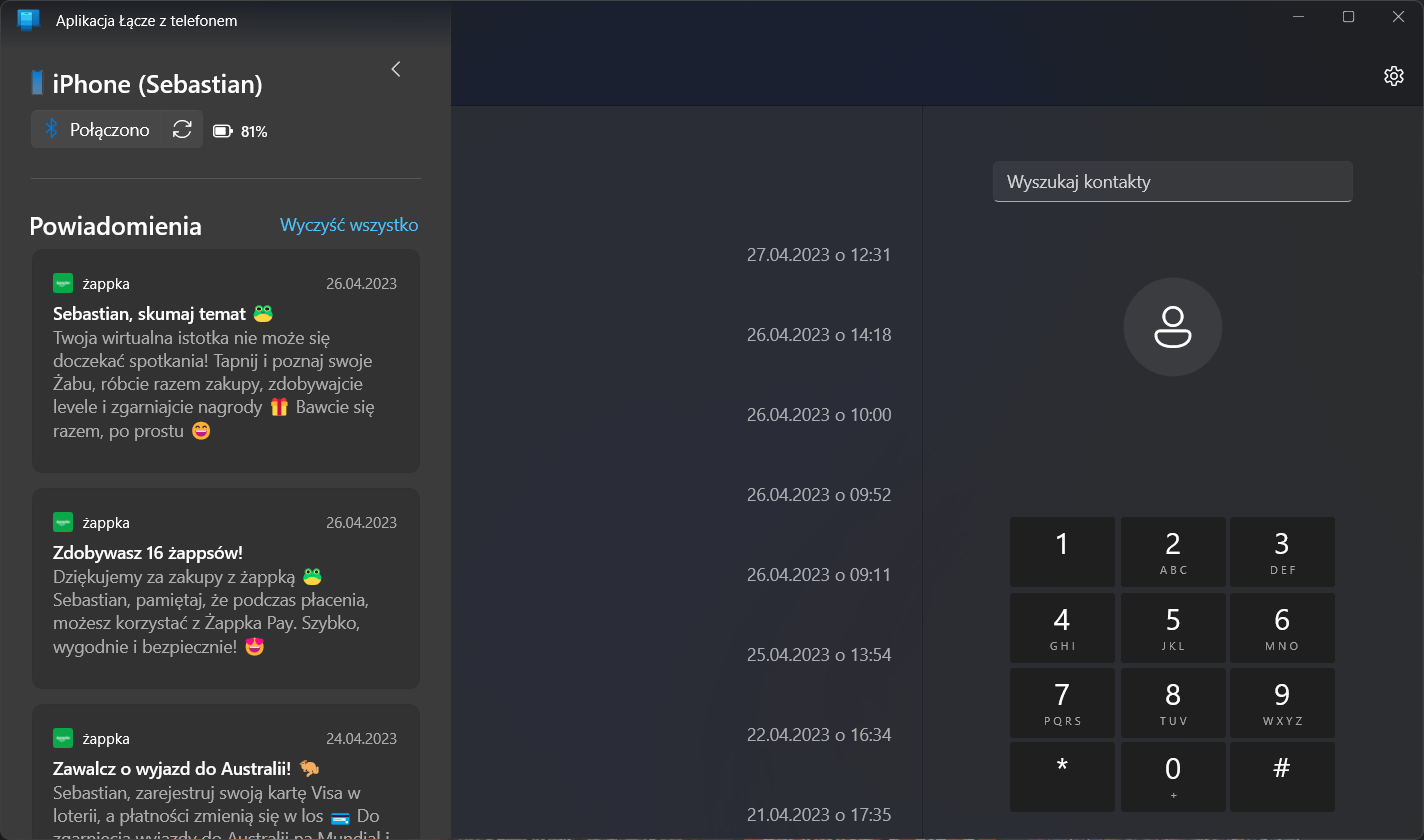This screenshot has width=1424, height=840.
Task: Clear all notifications via Wyczyść wszystko
Action: (x=348, y=225)
